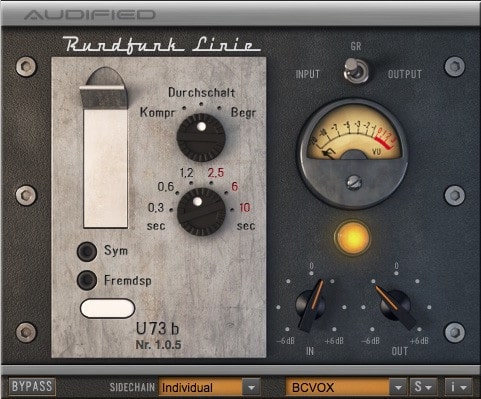Click the IN gain chicken-head knob
Viewport: 481px width, 399px height.
click(311, 305)
